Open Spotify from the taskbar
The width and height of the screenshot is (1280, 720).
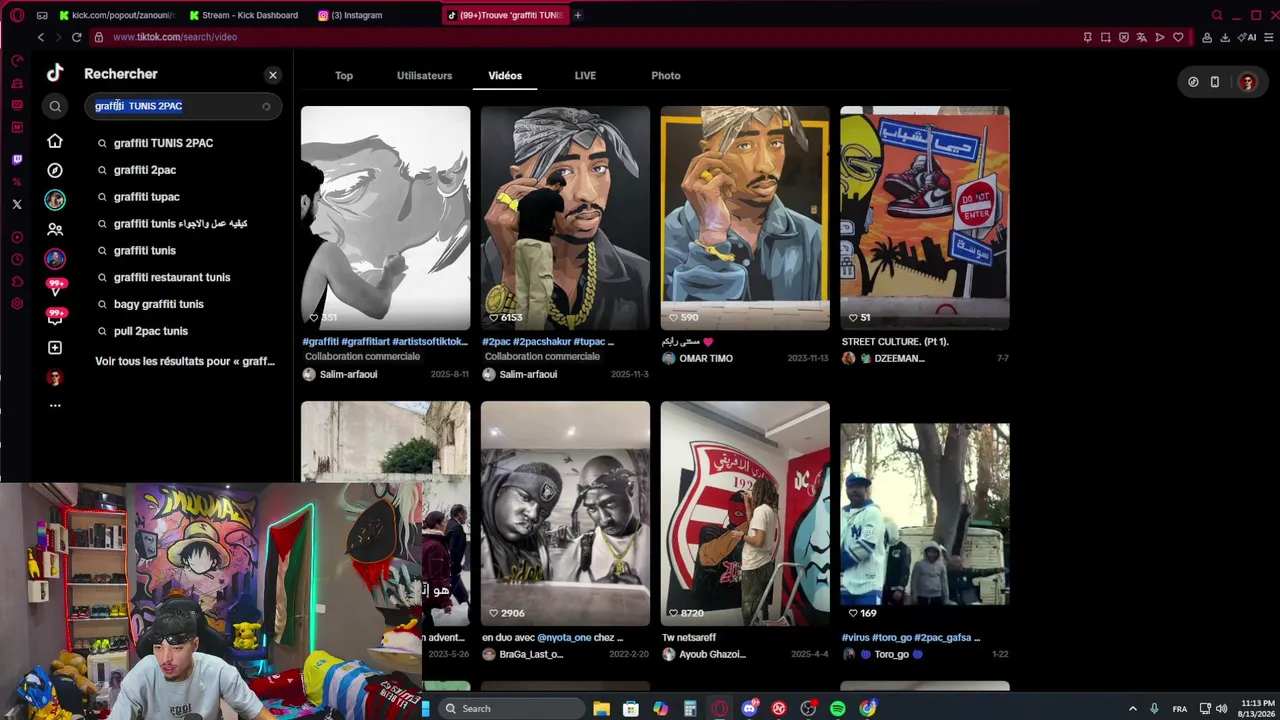click(838, 708)
